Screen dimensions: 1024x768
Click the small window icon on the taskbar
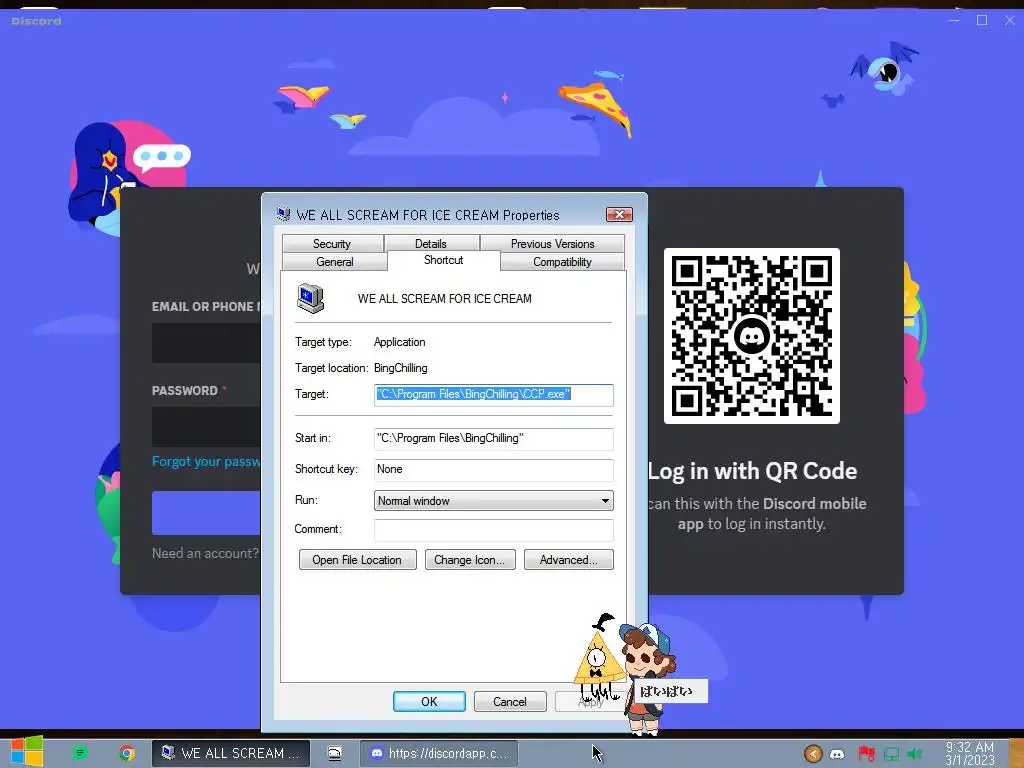pyautogui.click(x=334, y=753)
